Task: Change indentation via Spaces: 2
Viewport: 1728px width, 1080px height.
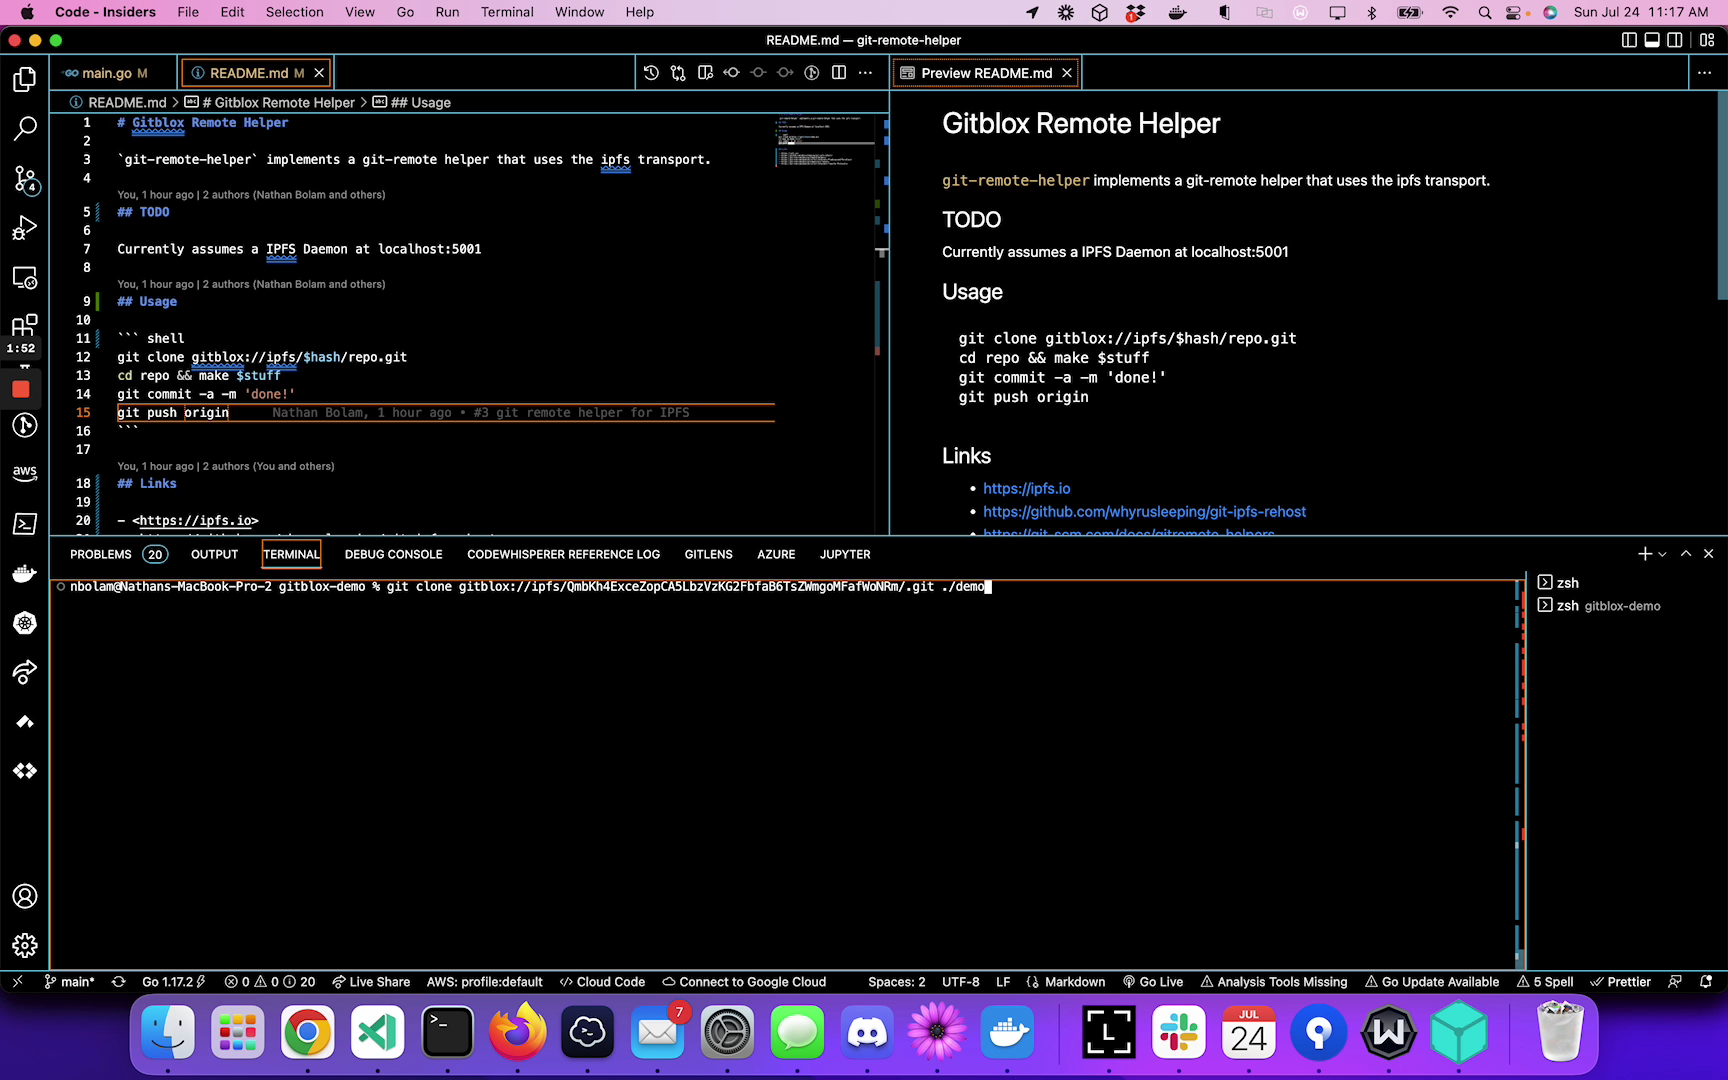Action: [x=897, y=982]
